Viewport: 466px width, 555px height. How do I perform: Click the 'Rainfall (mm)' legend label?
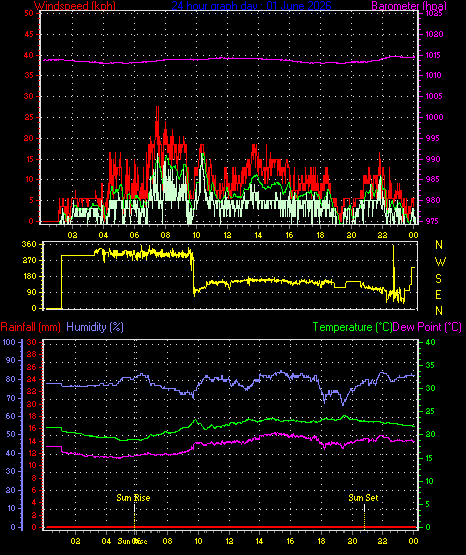tap(31, 327)
